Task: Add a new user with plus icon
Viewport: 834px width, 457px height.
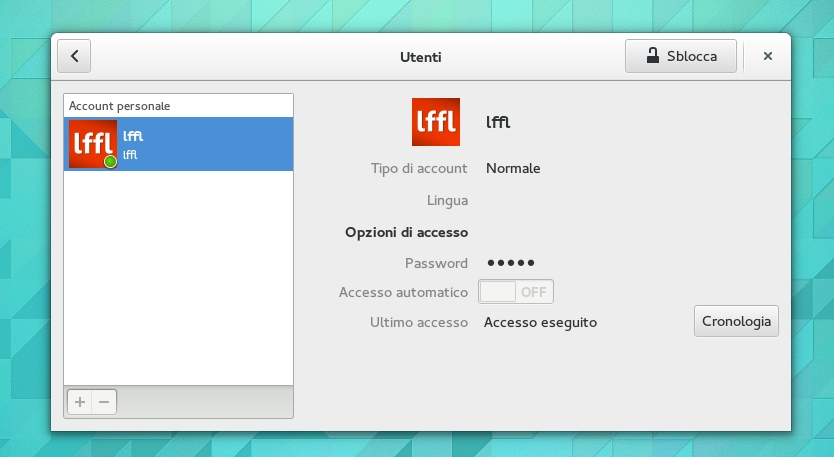Action: coord(80,402)
